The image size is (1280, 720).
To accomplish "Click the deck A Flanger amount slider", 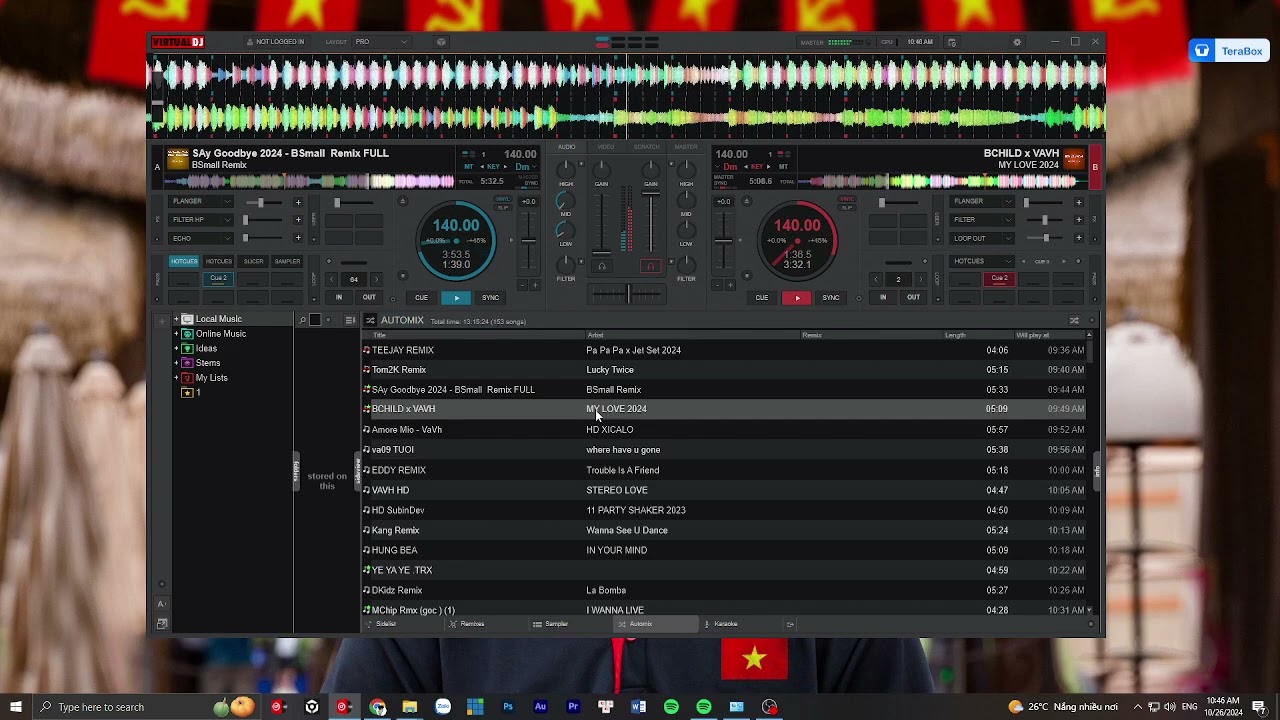I will (262, 202).
